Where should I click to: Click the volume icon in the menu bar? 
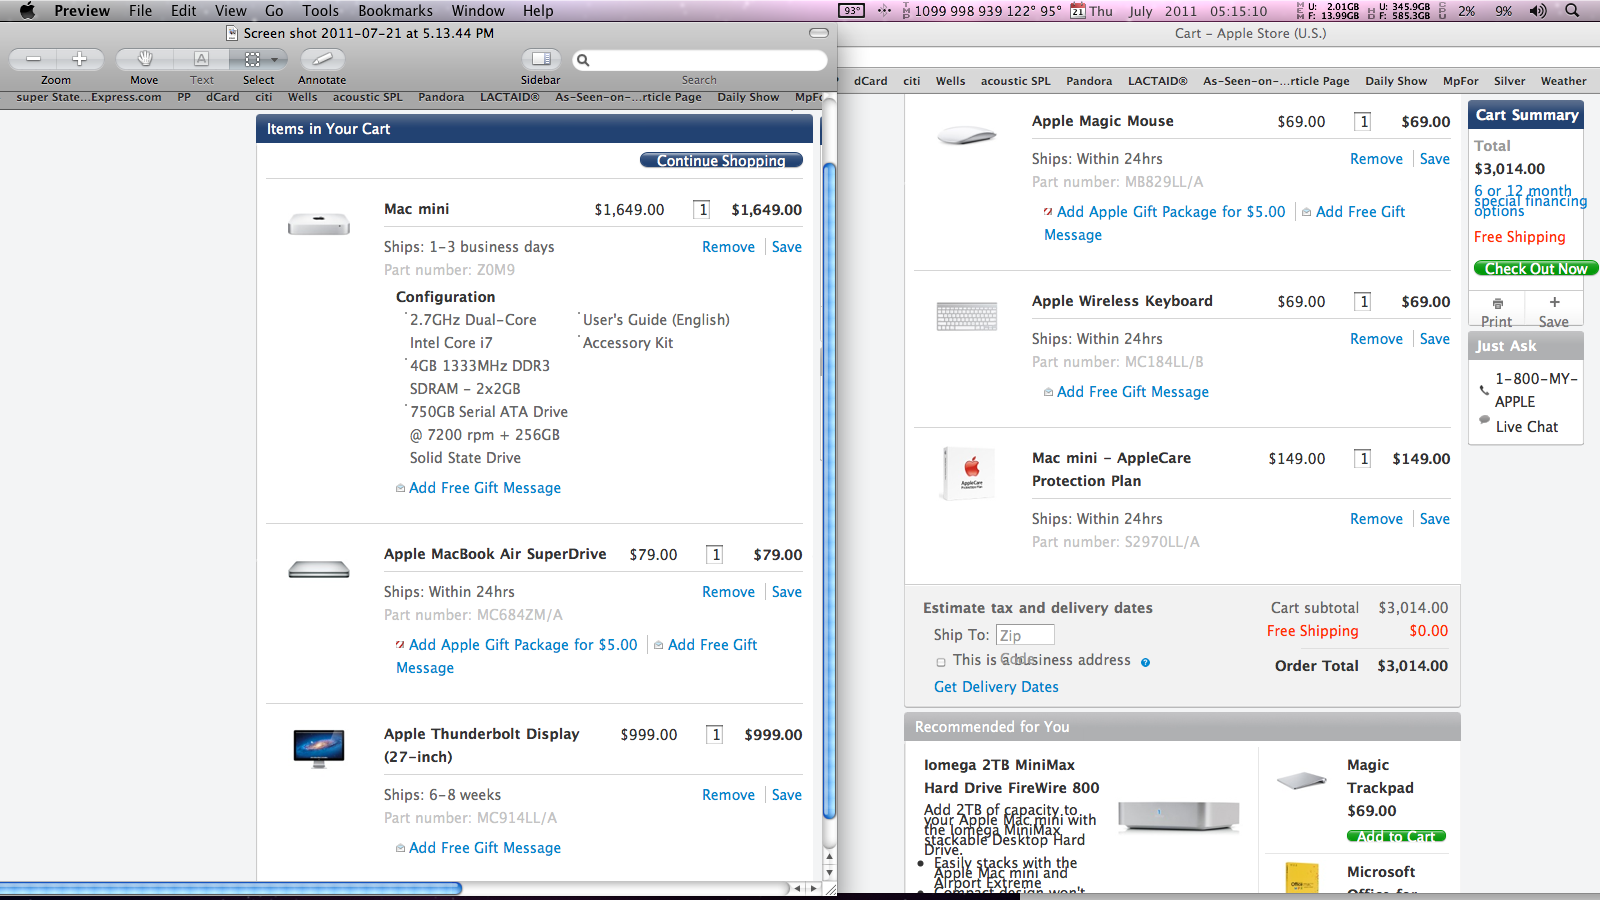[1538, 11]
